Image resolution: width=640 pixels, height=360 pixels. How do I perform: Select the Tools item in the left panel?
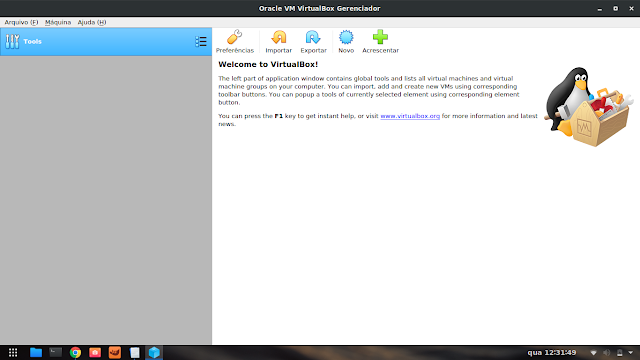click(106, 42)
